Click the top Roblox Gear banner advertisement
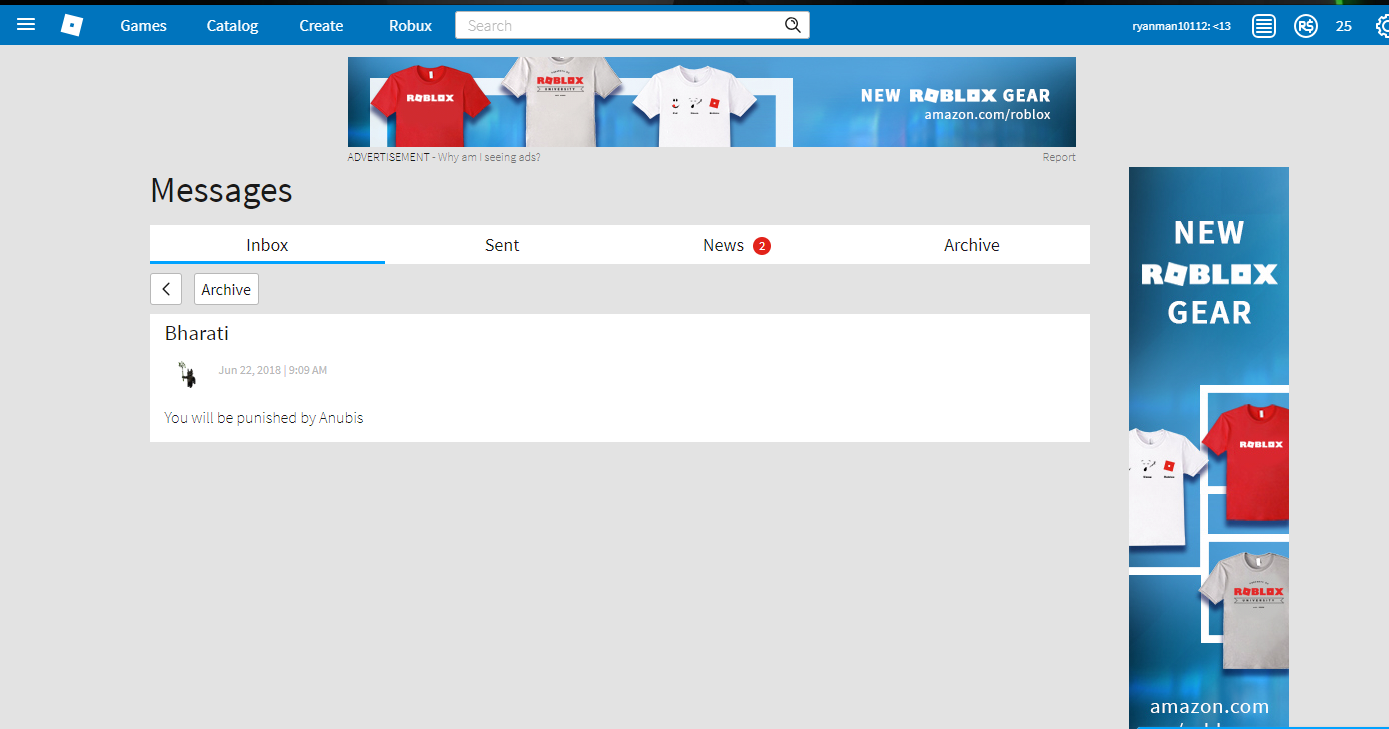Viewport: 1389px width, 729px height. pyautogui.click(x=712, y=102)
